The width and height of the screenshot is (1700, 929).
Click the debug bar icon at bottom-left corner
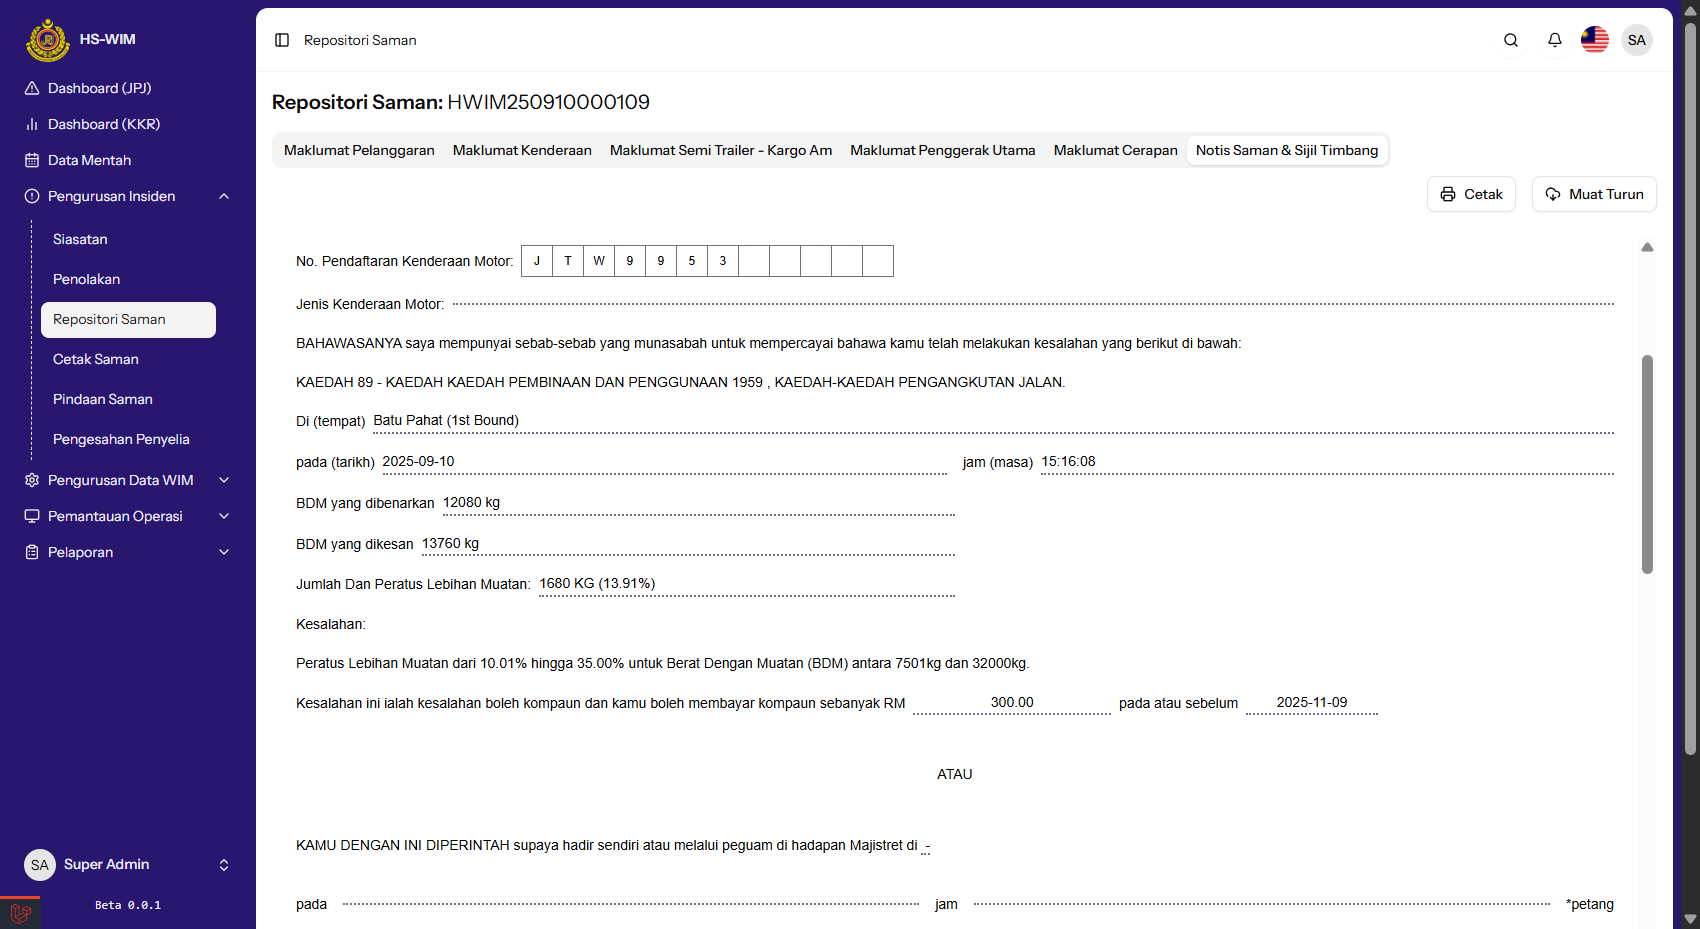click(x=20, y=912)
